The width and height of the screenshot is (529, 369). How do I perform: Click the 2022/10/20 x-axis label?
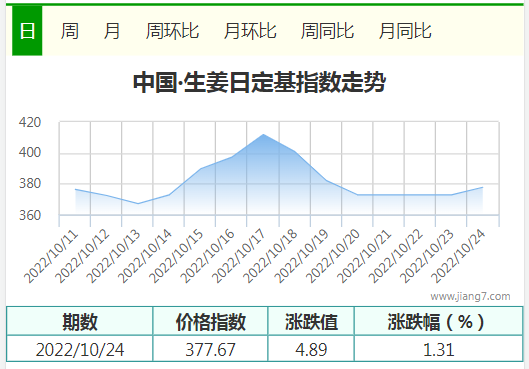pos(333,257)
